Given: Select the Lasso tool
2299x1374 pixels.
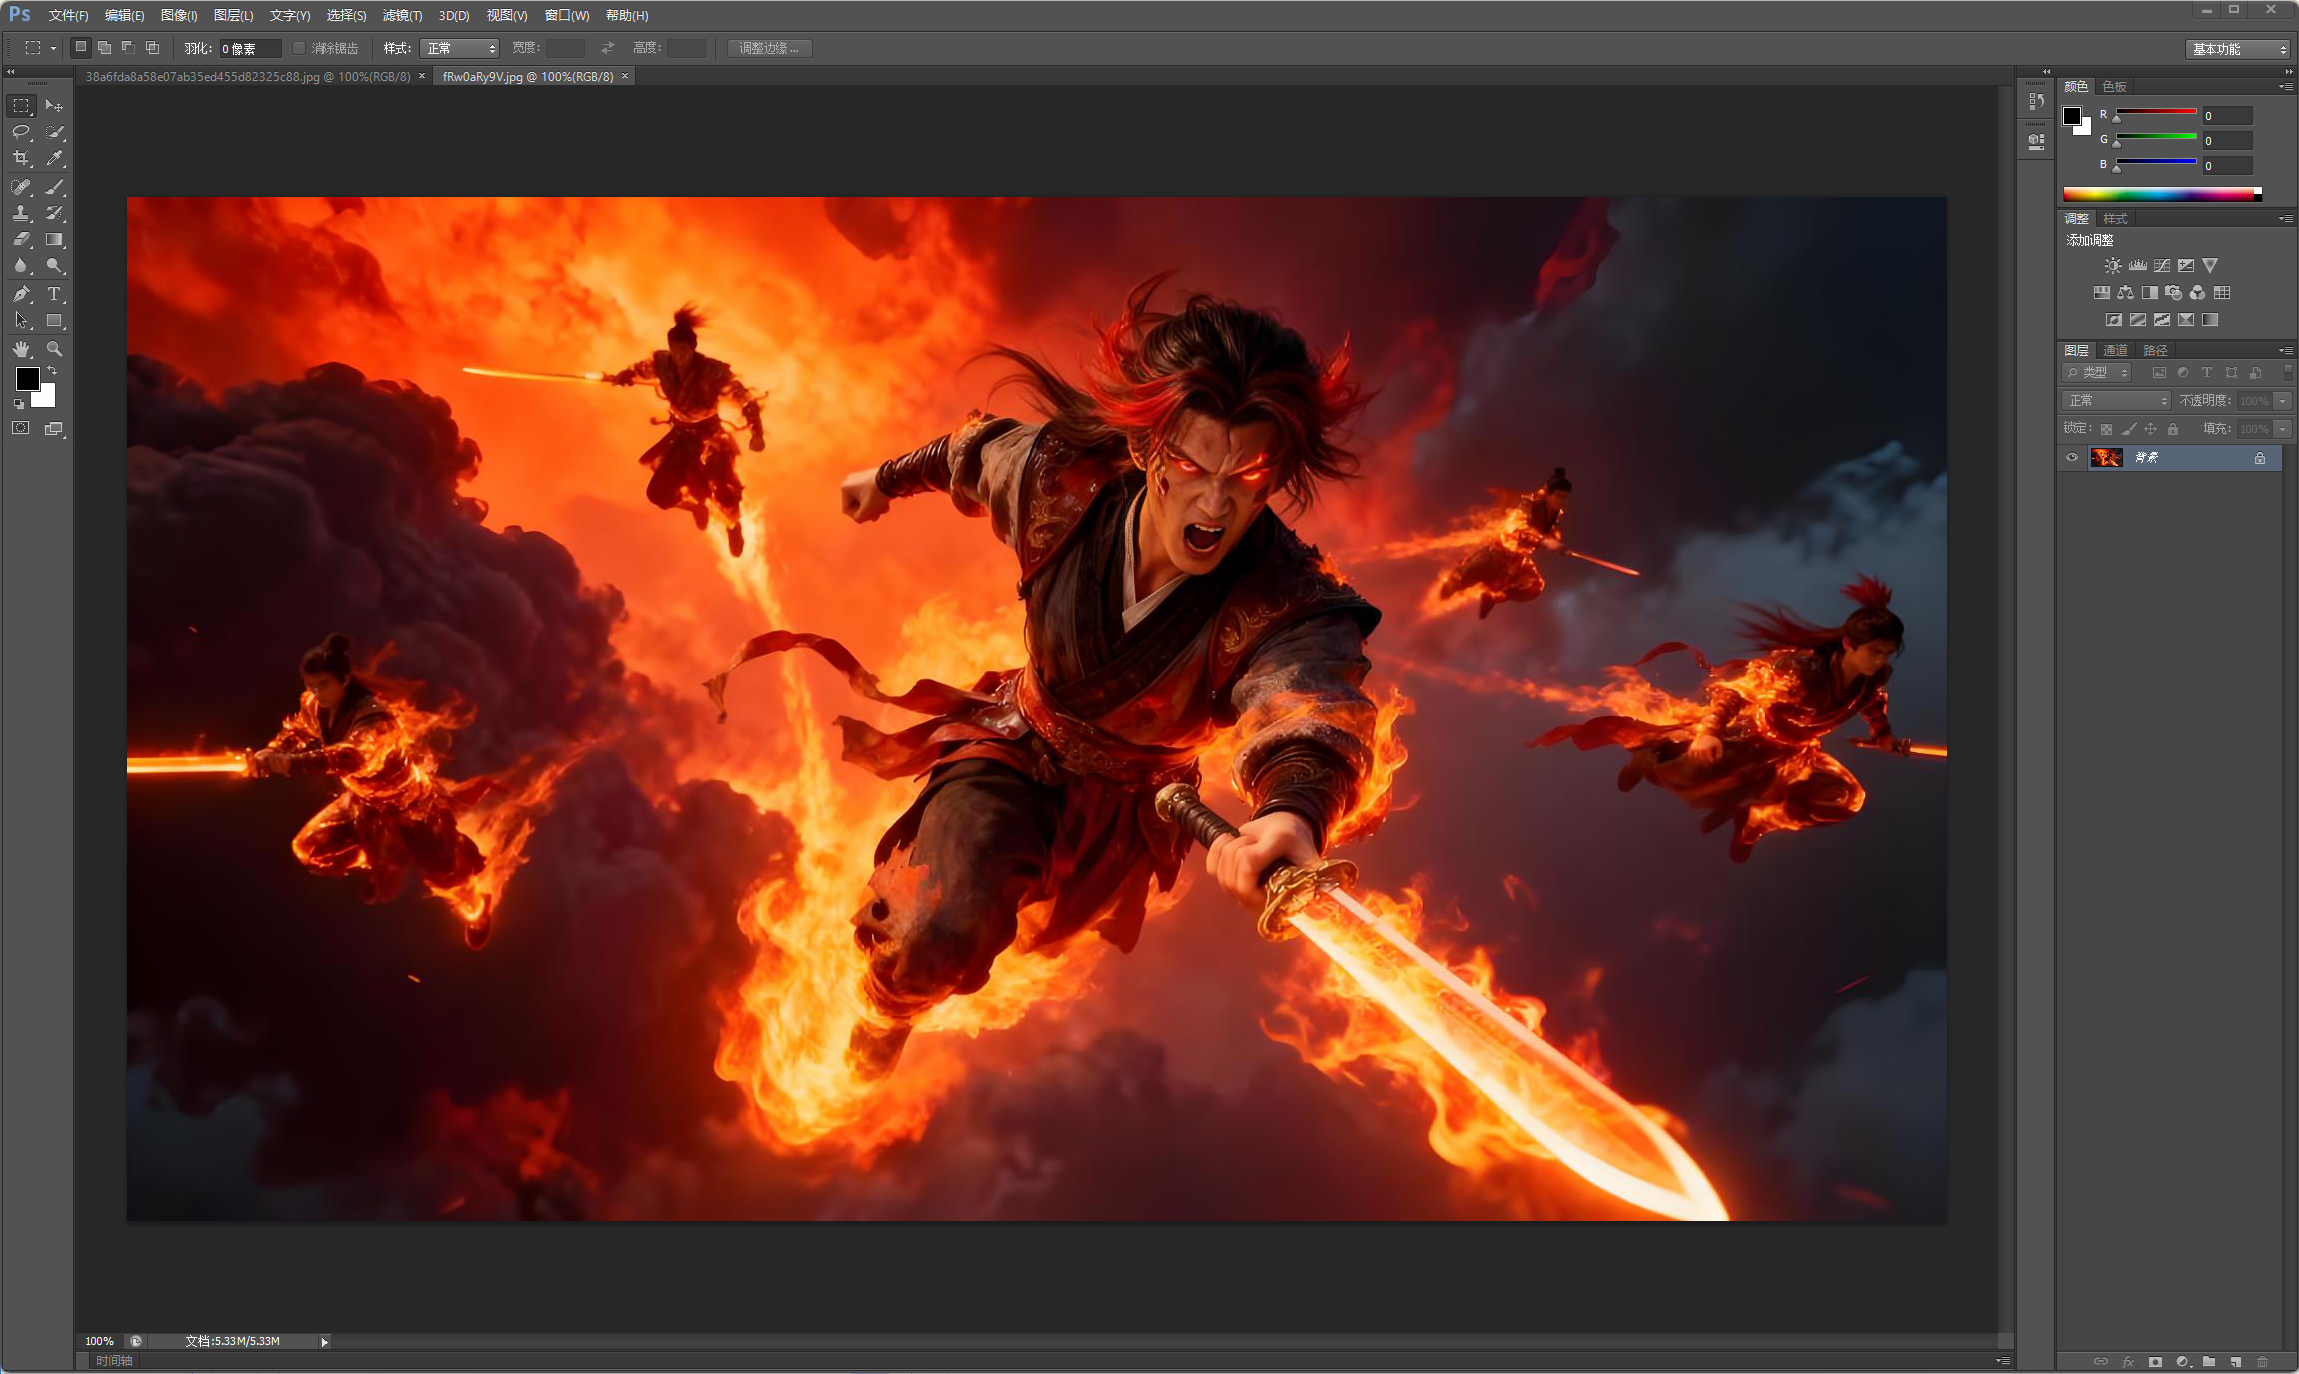Looking at the screenshot, I should [21, 132].
